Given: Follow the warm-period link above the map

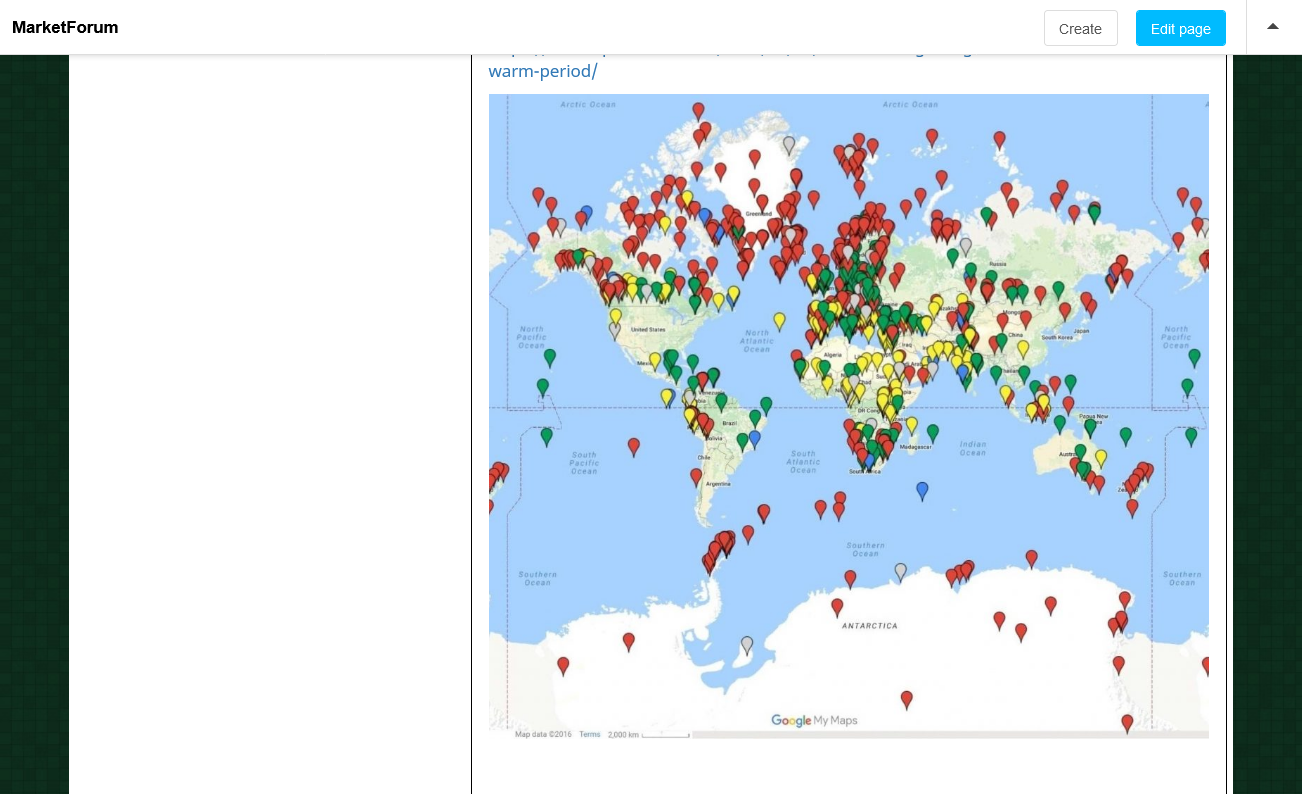Looking at the screenshot, I should tap(542, 71).
